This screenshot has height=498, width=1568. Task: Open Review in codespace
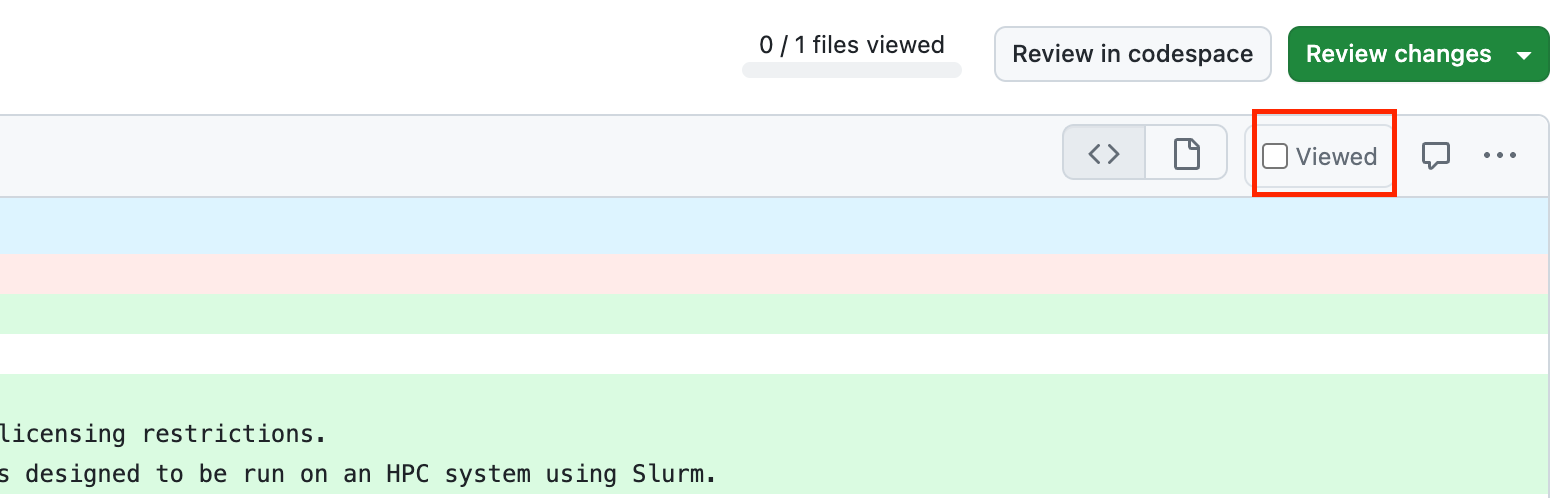point(1132,54)
